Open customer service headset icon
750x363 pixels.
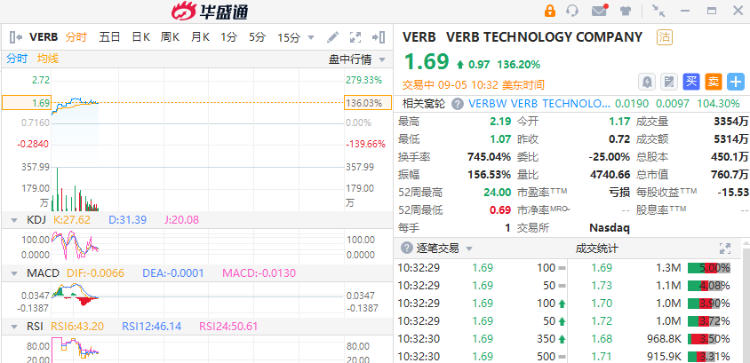point(572,11)
